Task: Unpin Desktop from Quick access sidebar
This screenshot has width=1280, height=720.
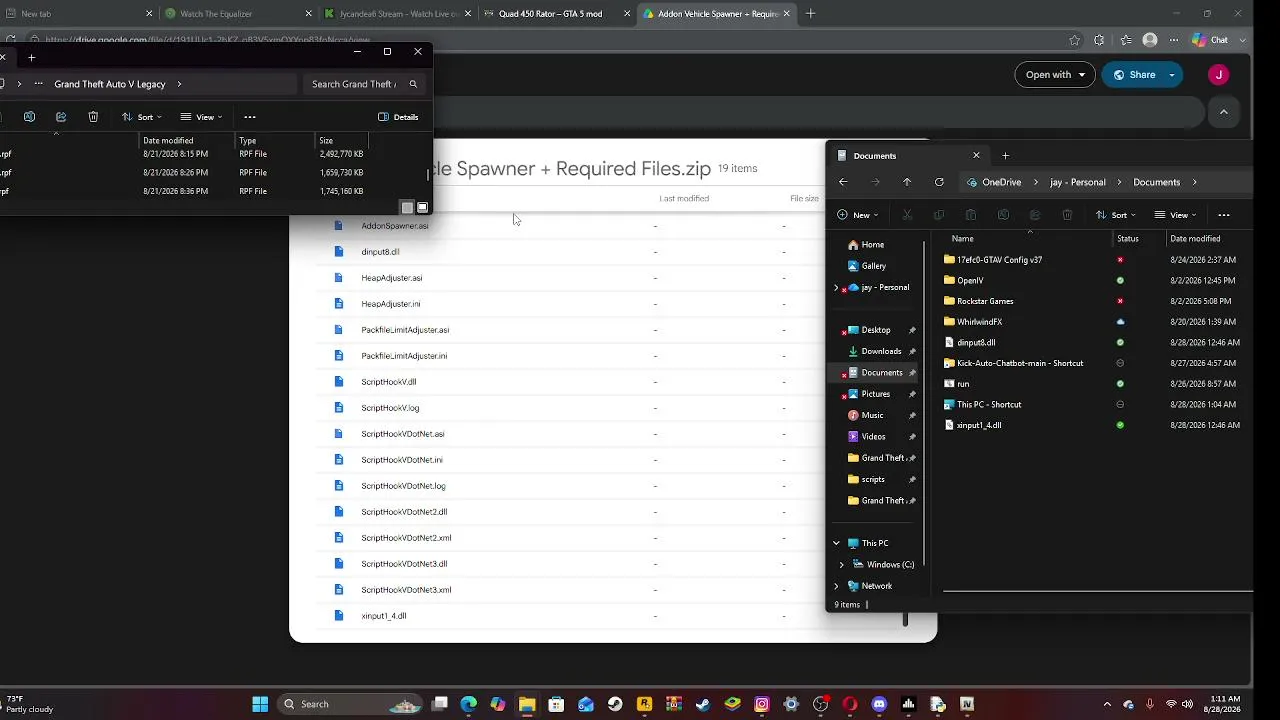Action: pos(912,330)
